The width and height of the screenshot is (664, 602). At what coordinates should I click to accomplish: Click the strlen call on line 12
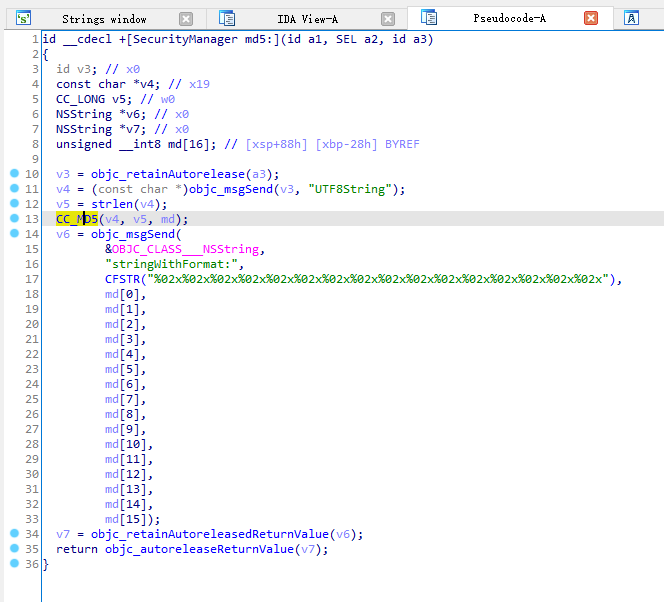tap(112, 204)
